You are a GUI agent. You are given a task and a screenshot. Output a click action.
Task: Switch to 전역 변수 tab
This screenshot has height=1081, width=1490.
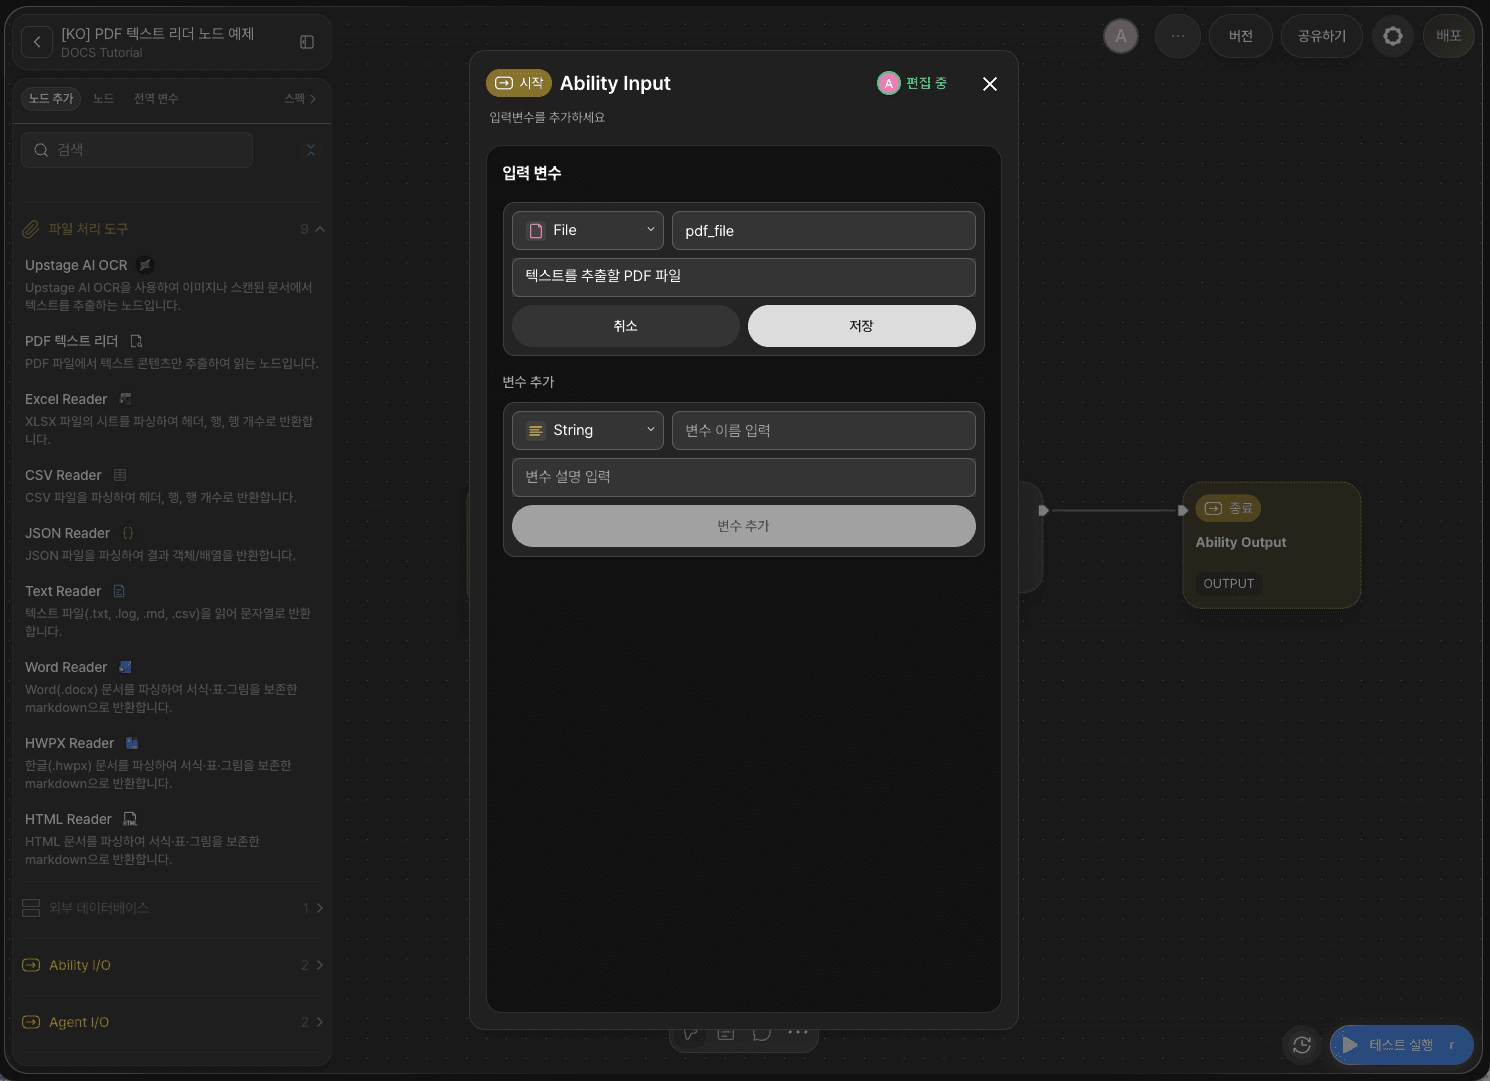[156, 98]
